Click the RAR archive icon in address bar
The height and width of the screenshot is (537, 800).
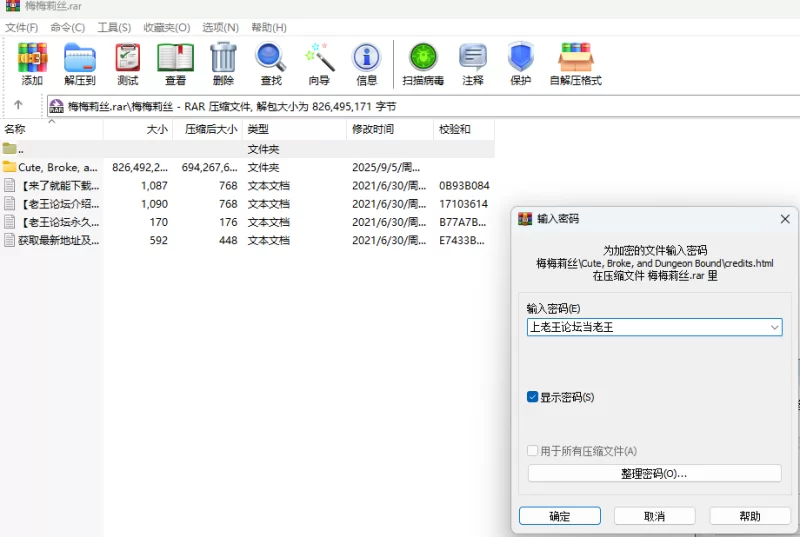(56, 106)
